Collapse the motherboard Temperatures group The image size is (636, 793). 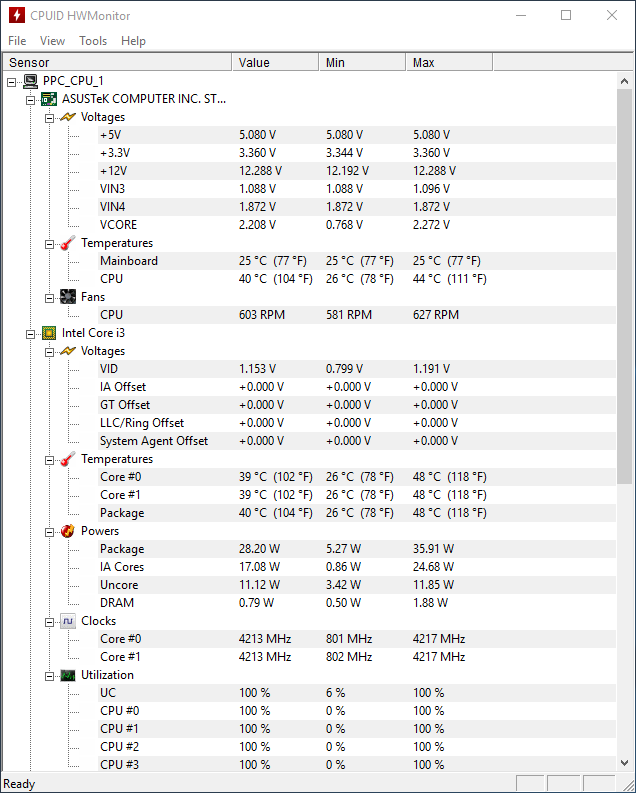[50, 244]
